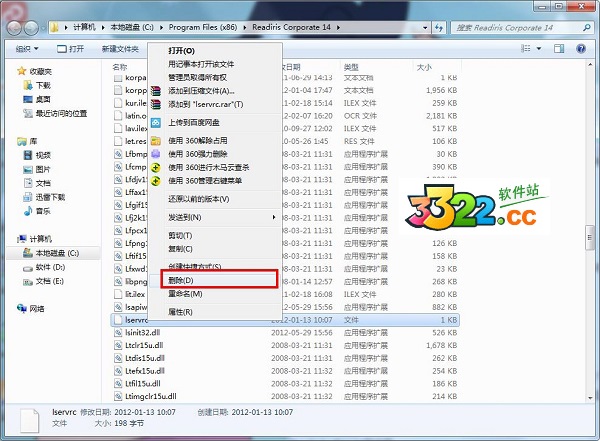Screen dimensions: 600x441
Task: Click the Back navigation arrow
Action: point(15,28)
